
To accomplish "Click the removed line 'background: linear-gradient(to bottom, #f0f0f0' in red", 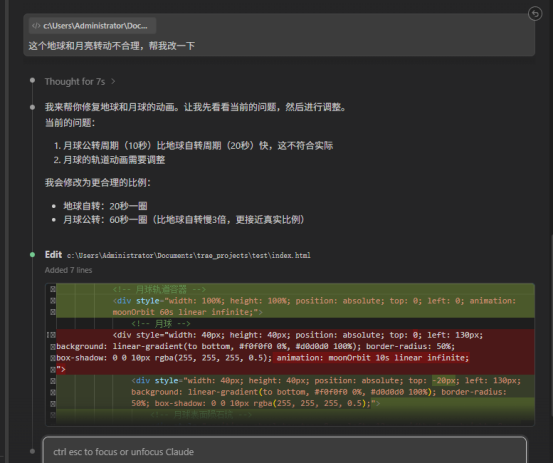I will 255,346.
